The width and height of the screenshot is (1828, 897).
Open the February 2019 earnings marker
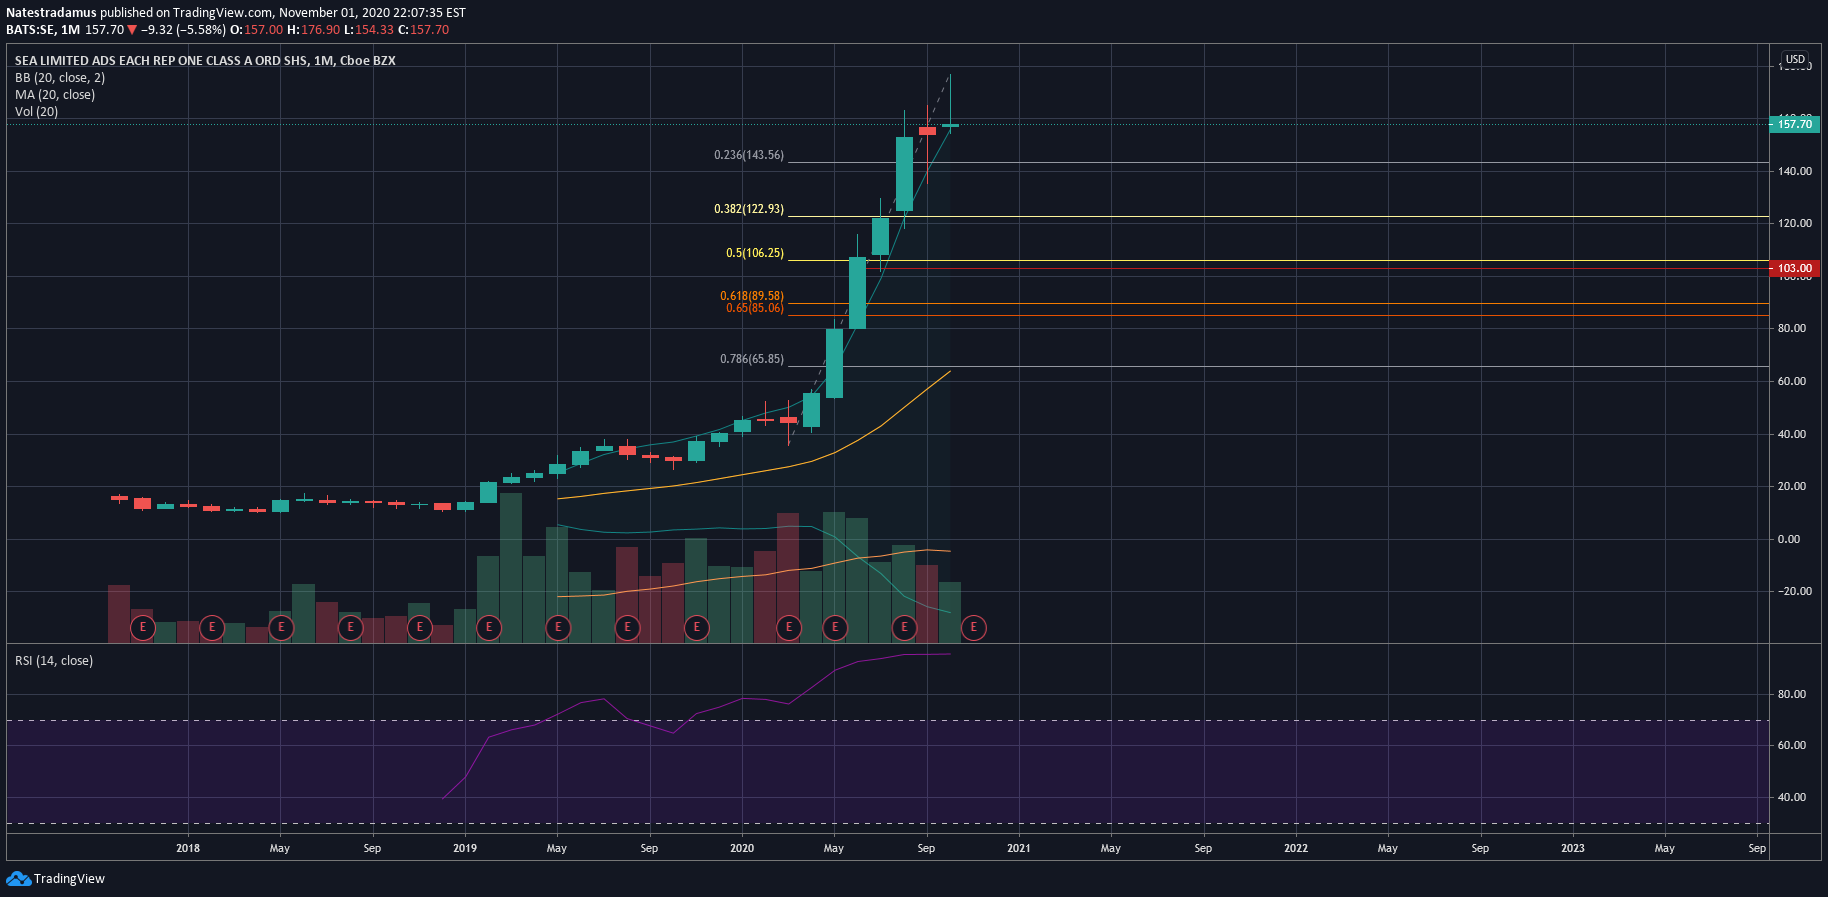point(489,628)
